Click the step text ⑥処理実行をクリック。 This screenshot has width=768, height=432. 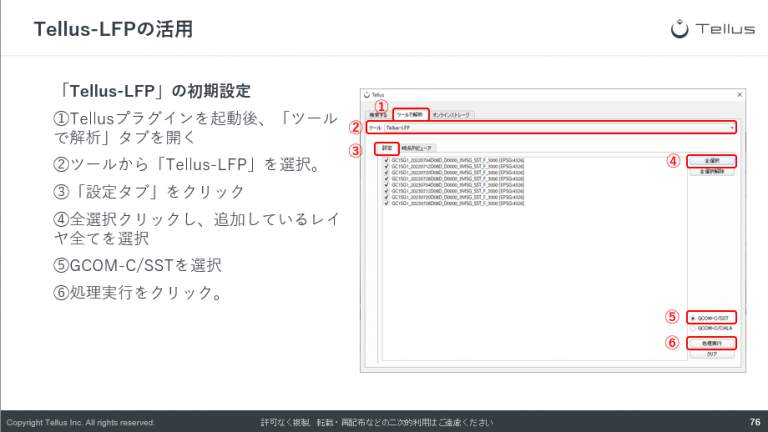pyautogui.click(x=139, y=292)
